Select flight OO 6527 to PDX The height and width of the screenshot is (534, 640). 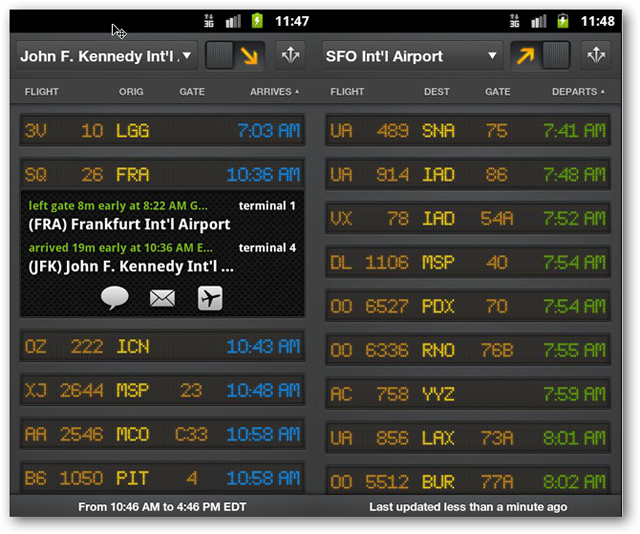coord(468,306)
